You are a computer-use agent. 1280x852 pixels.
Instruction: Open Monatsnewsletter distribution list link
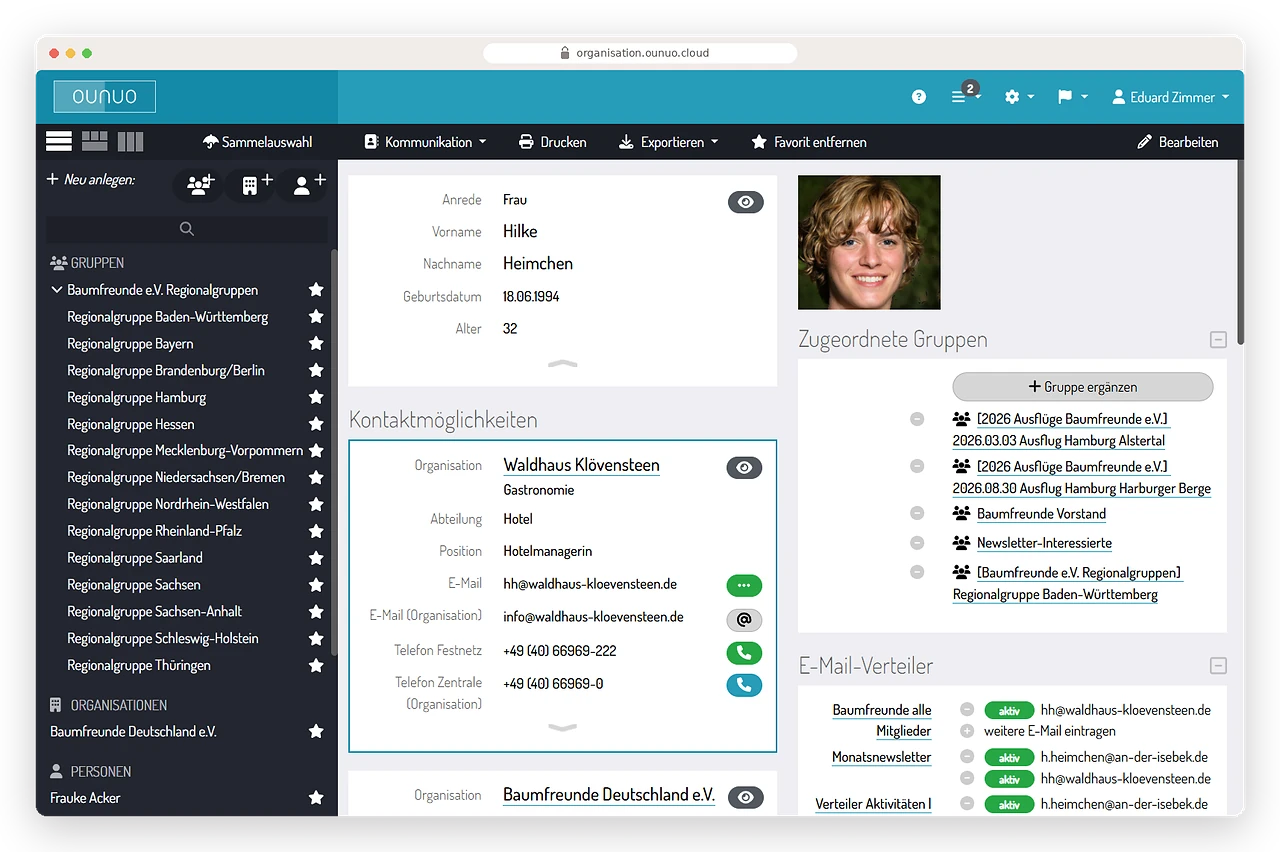point(881,758)
